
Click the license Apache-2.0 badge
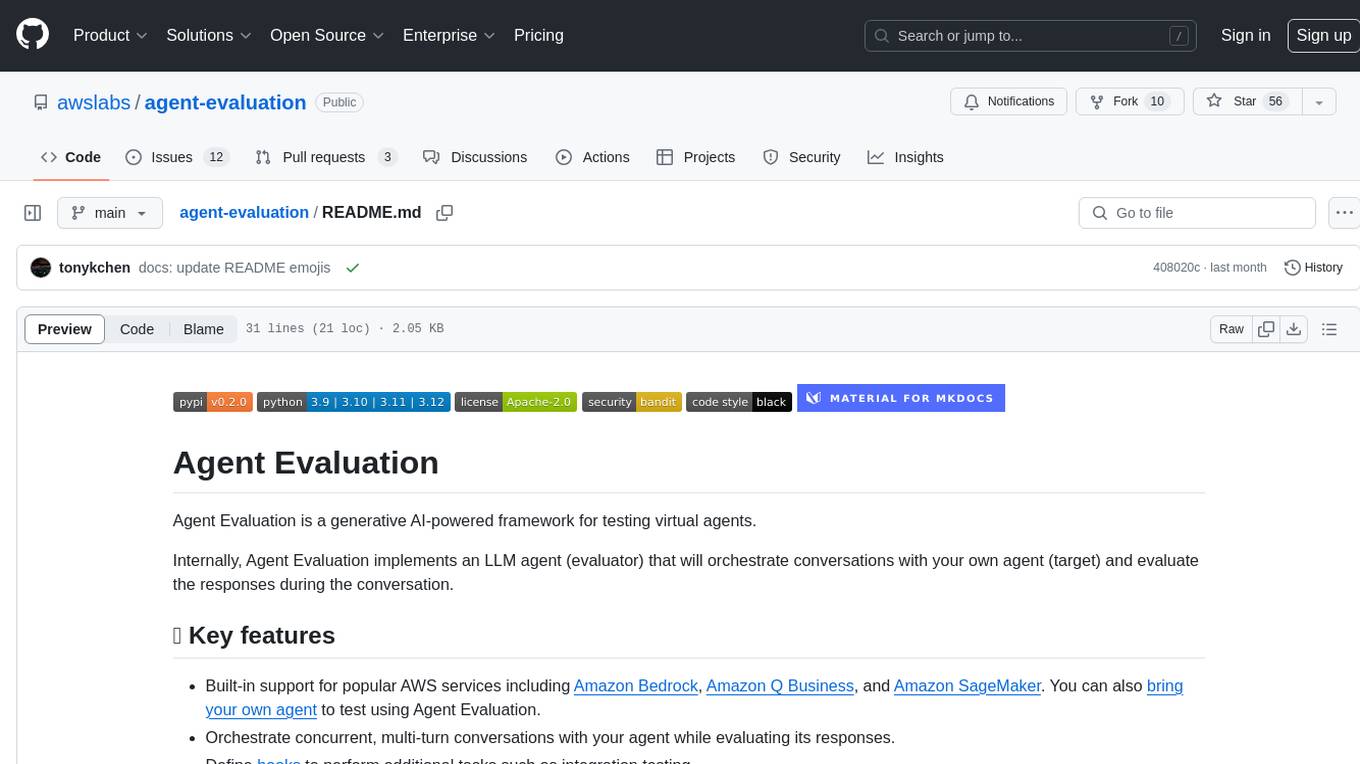[515, 402]
